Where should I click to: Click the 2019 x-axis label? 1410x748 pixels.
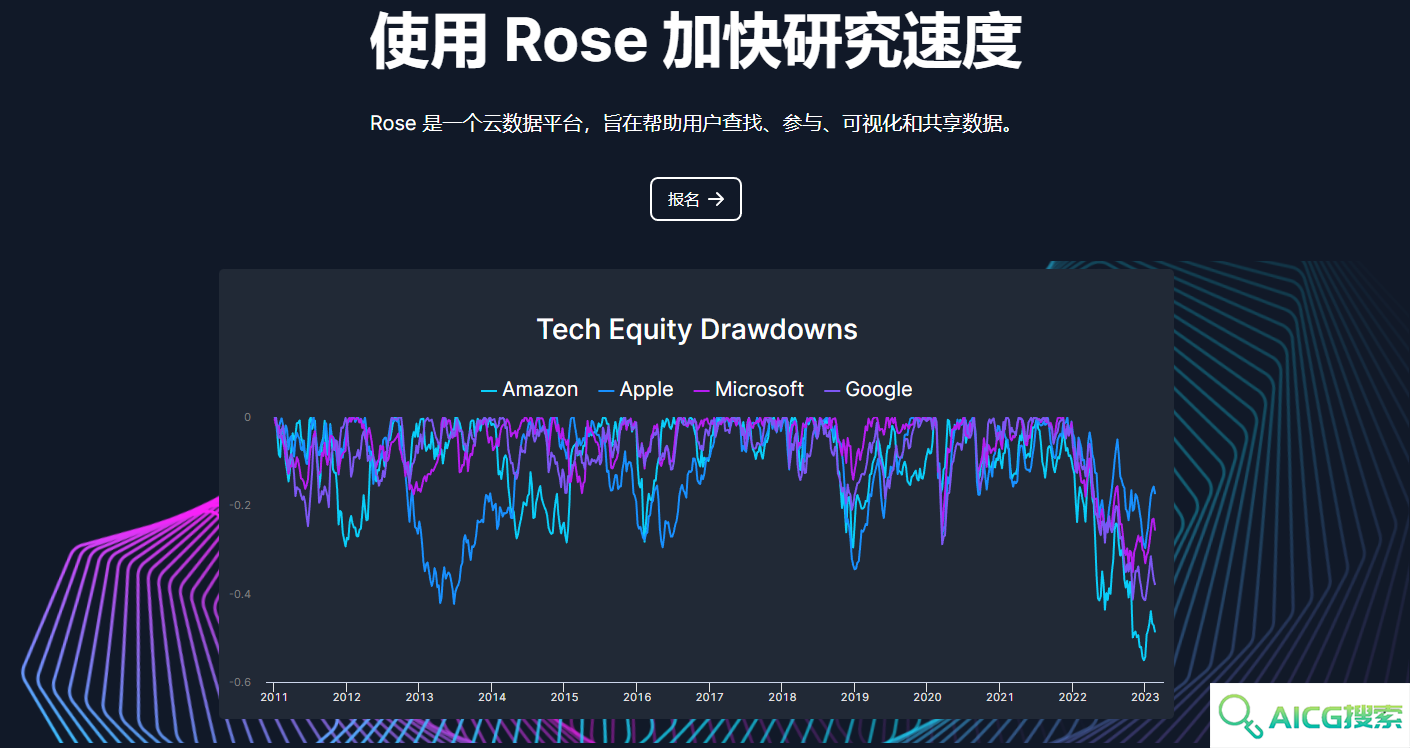click(x=855, y=697)
